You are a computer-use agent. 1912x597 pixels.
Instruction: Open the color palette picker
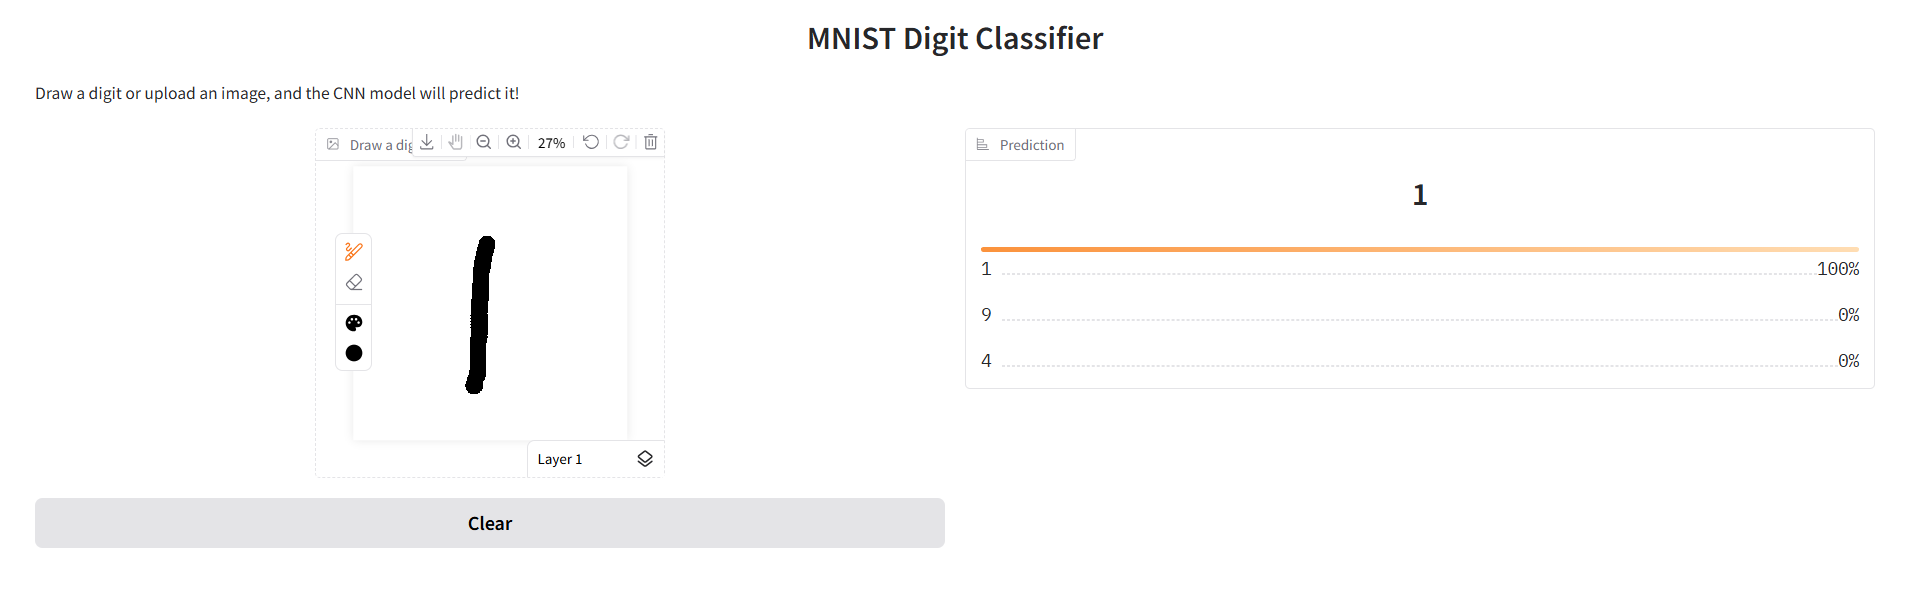click(354, 323)
